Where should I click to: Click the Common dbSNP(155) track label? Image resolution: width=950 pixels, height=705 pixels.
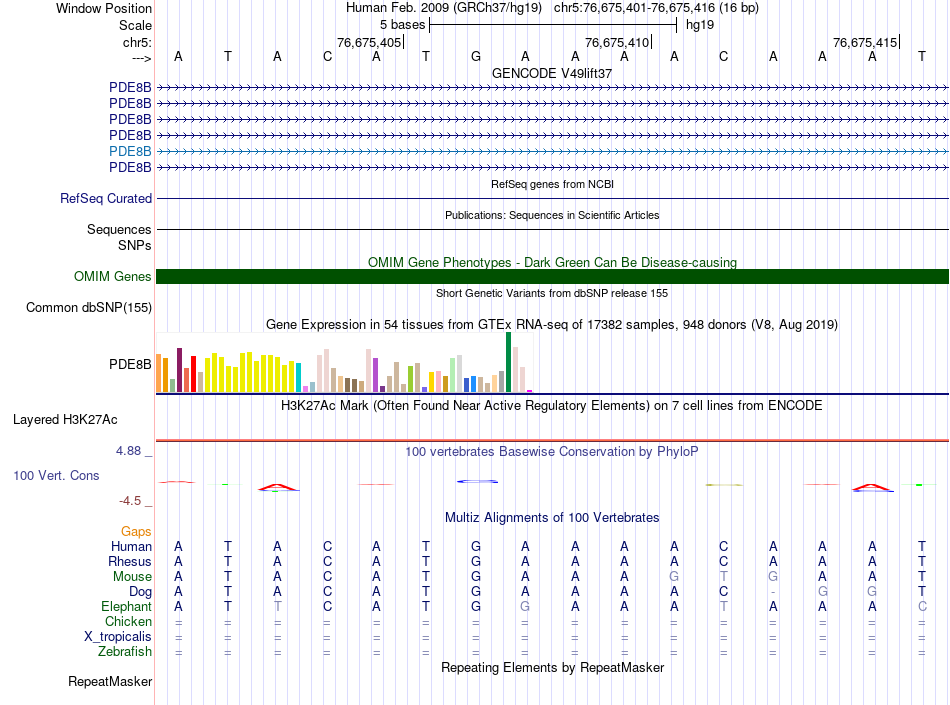point(89,308)
